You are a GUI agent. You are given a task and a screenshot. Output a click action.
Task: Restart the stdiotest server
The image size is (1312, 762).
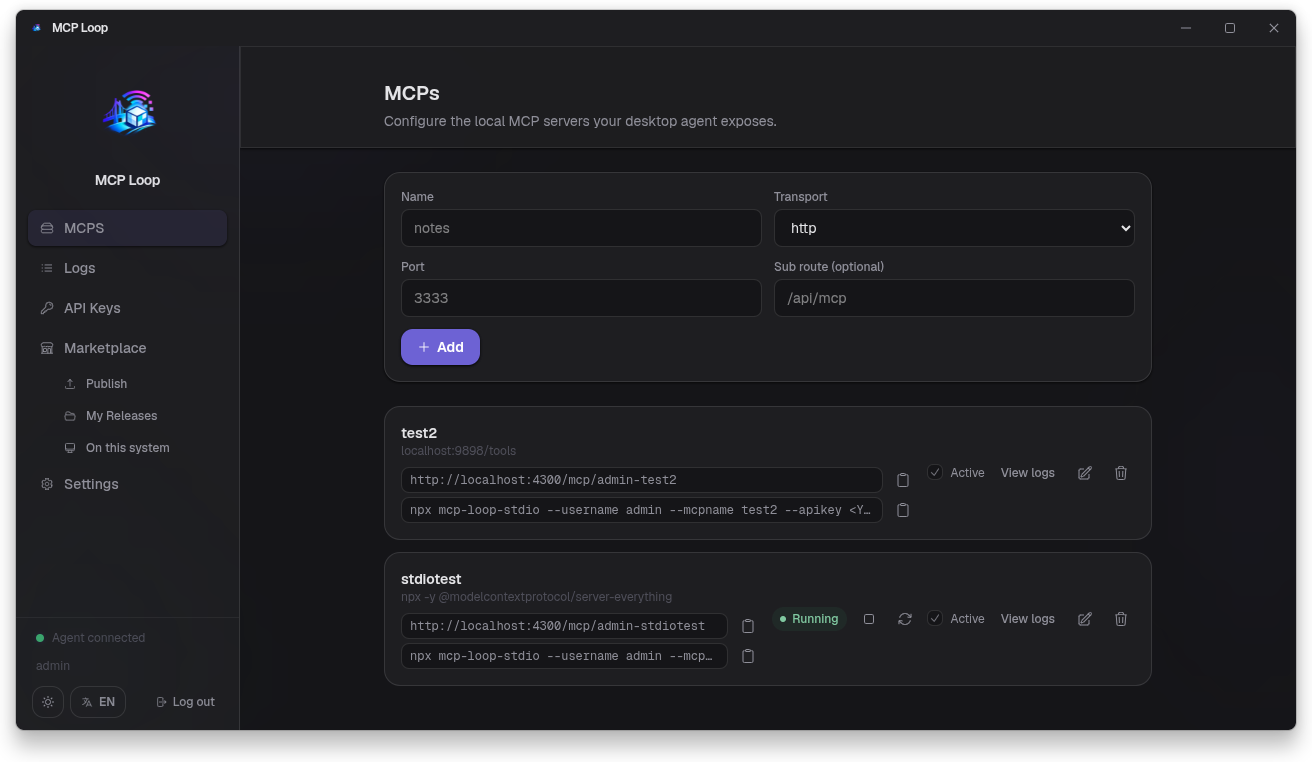click(x=905, y=619)
